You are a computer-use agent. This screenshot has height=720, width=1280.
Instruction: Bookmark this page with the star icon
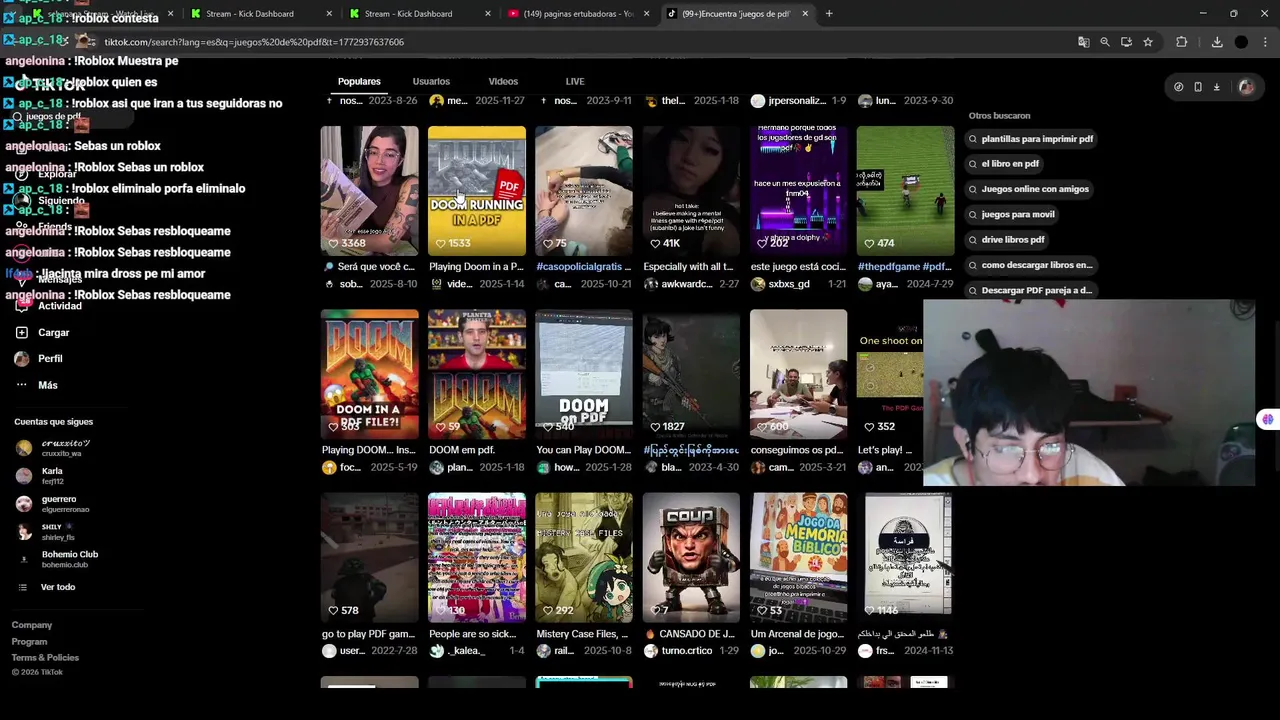coord(1148,42)
